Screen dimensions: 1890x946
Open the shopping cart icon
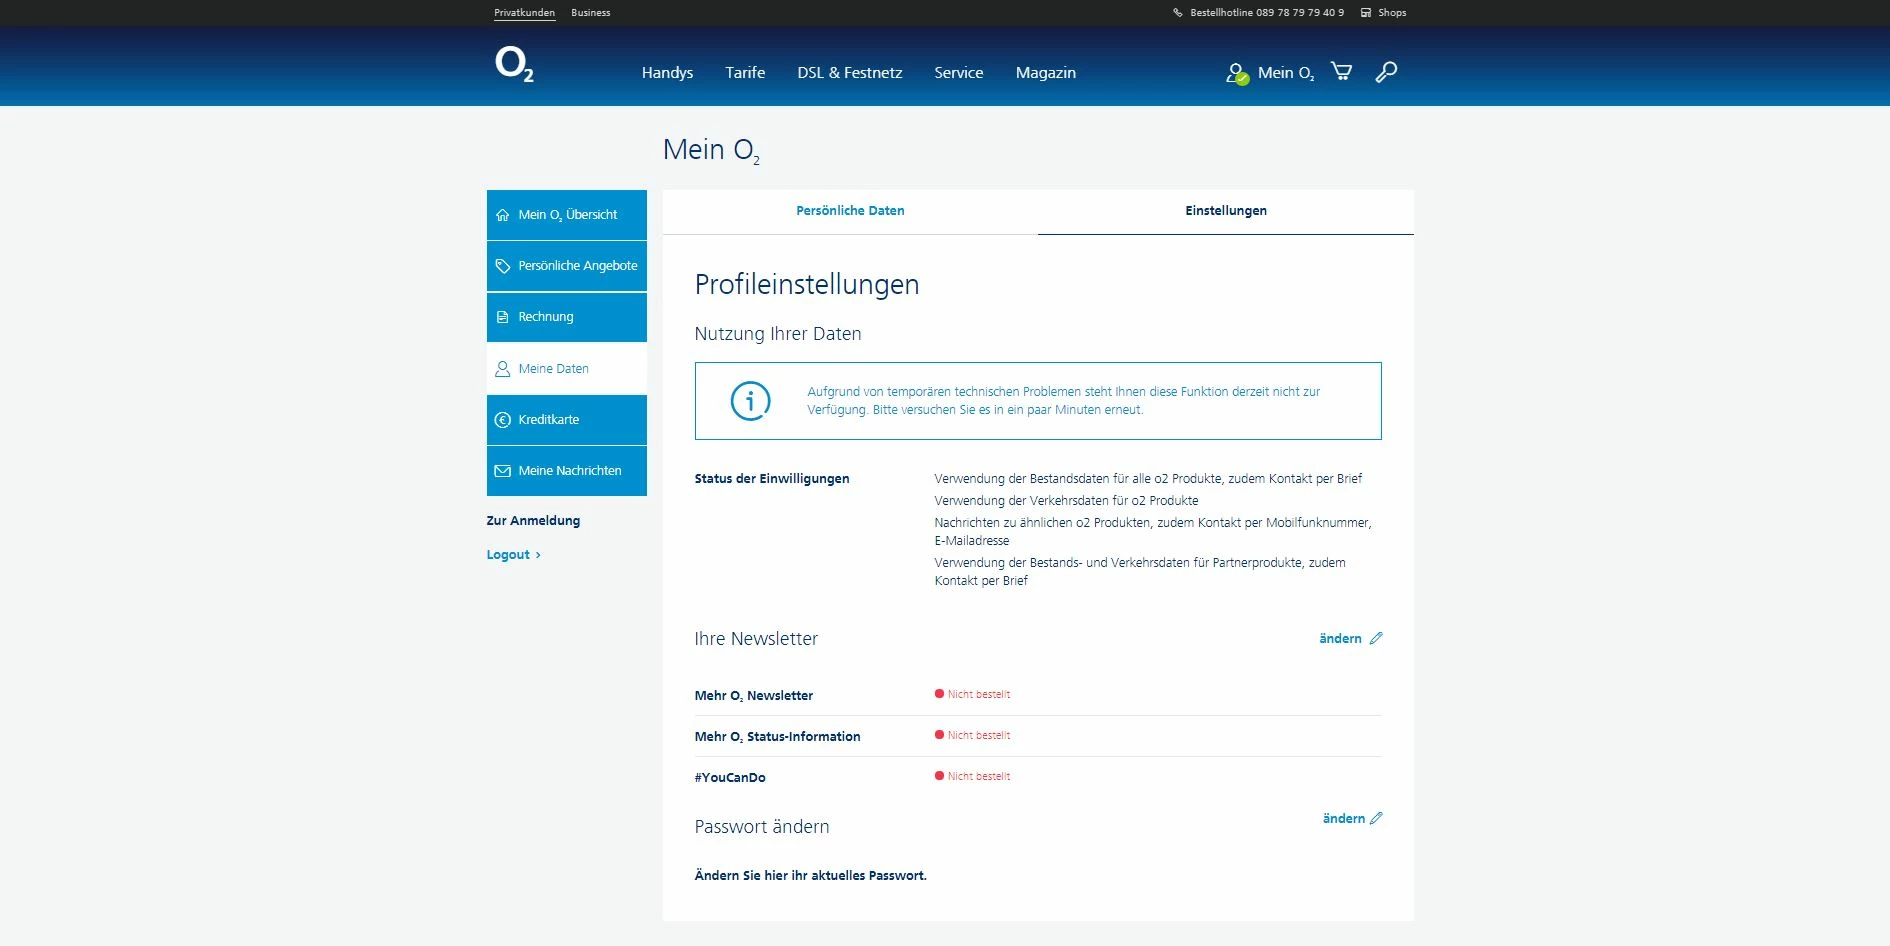coord(1342,72)
